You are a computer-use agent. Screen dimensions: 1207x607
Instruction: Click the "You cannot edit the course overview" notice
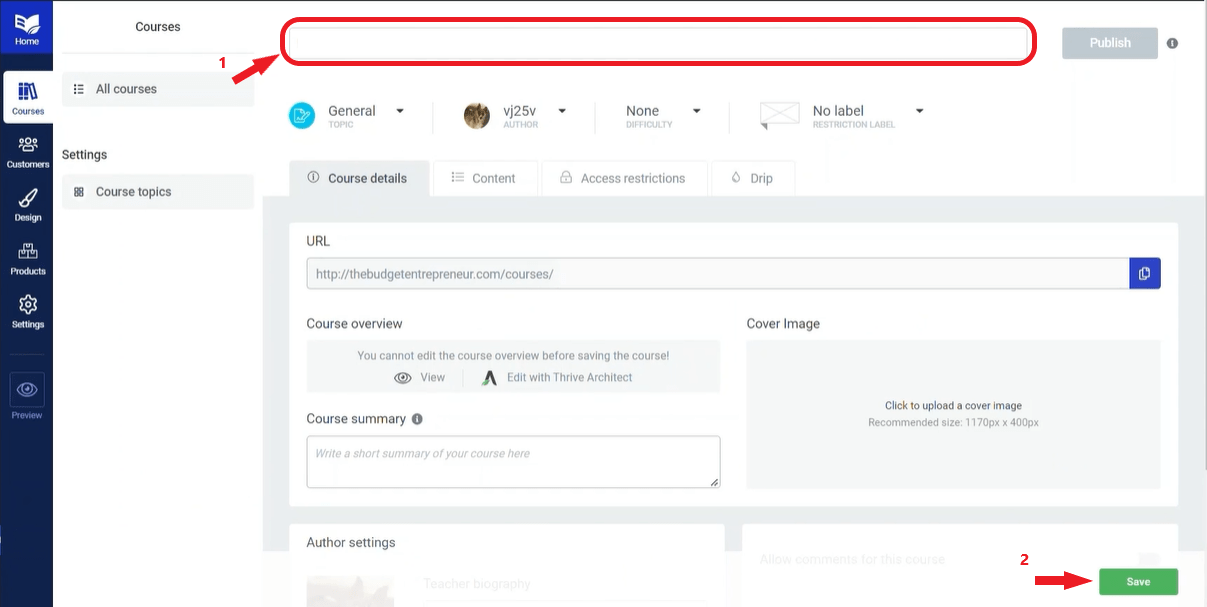click(x=513, y=355)
